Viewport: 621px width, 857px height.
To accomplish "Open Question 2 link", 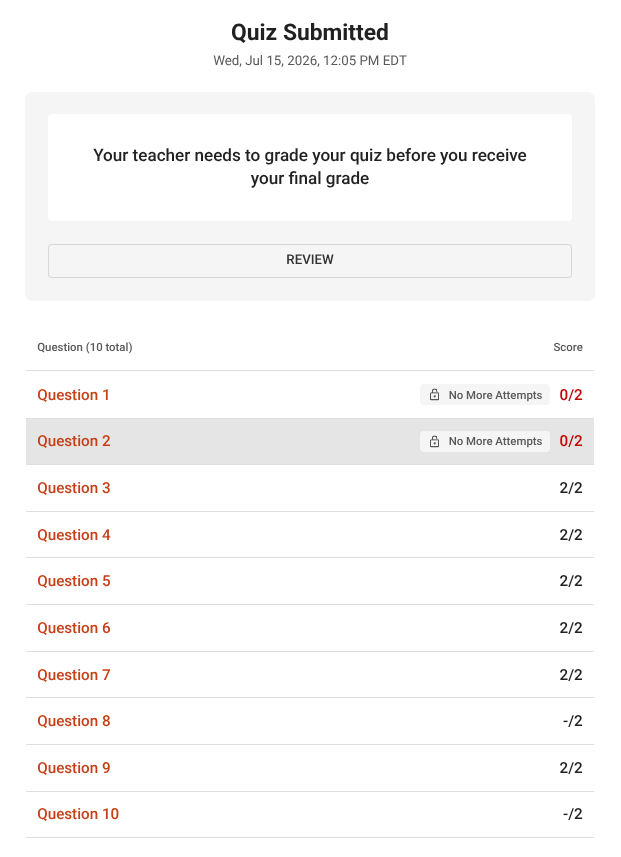I will coord(74,441).
